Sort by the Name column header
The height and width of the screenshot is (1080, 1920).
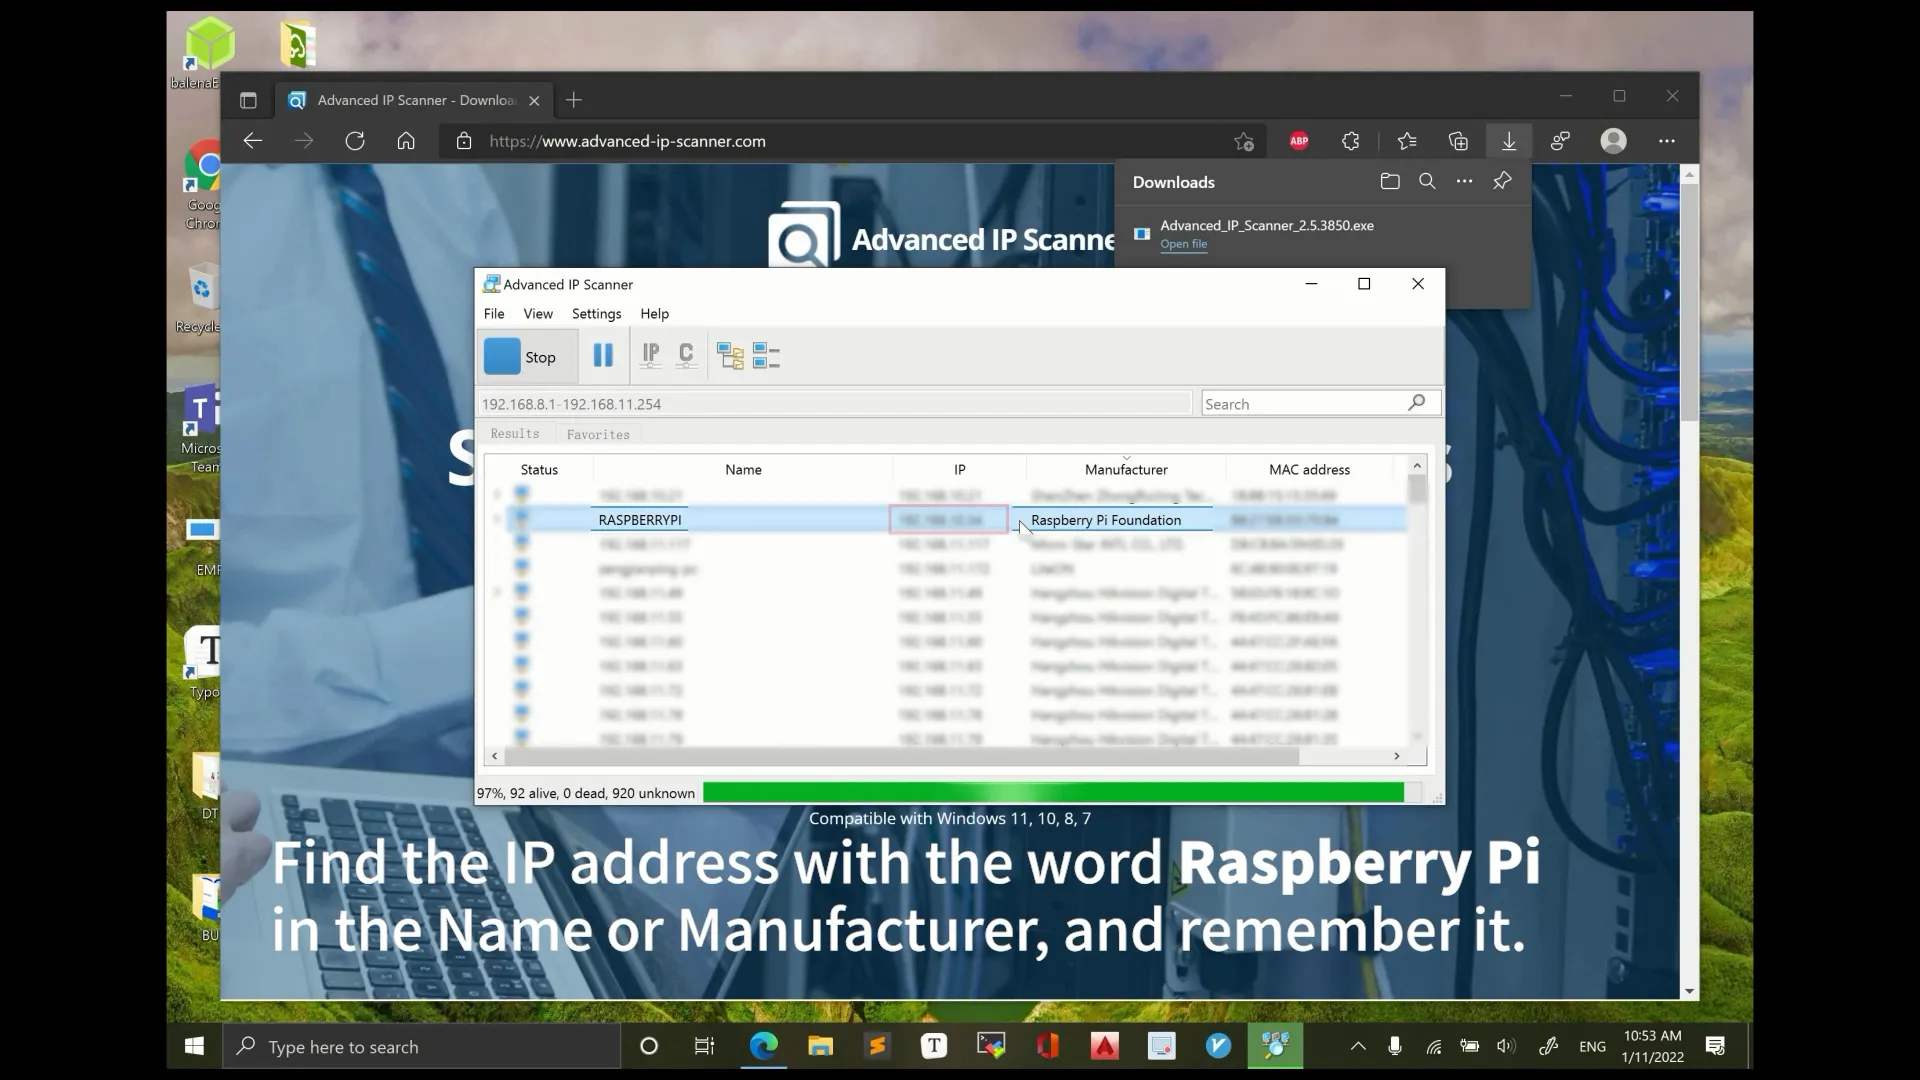click(x=743, y=469)
